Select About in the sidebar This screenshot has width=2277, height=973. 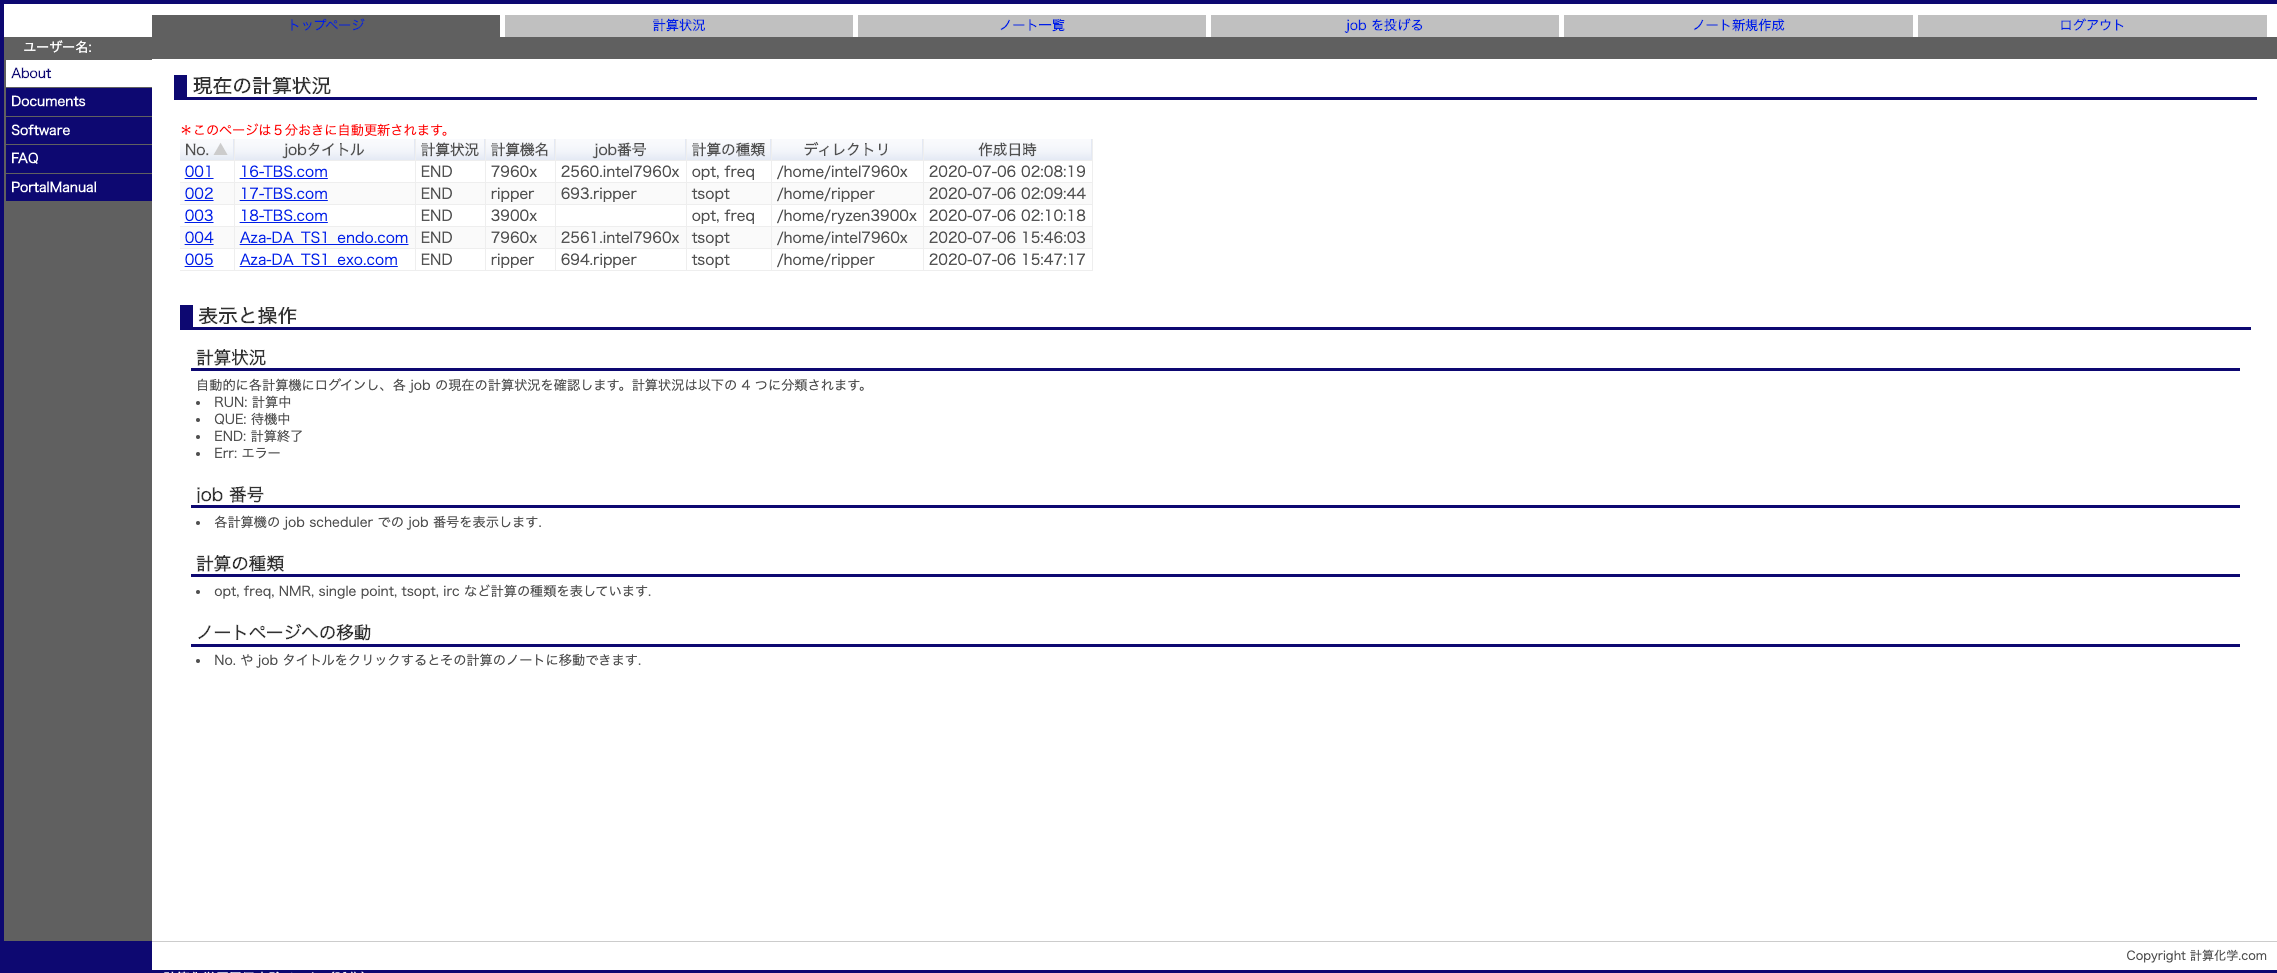[x=32, y=73]
